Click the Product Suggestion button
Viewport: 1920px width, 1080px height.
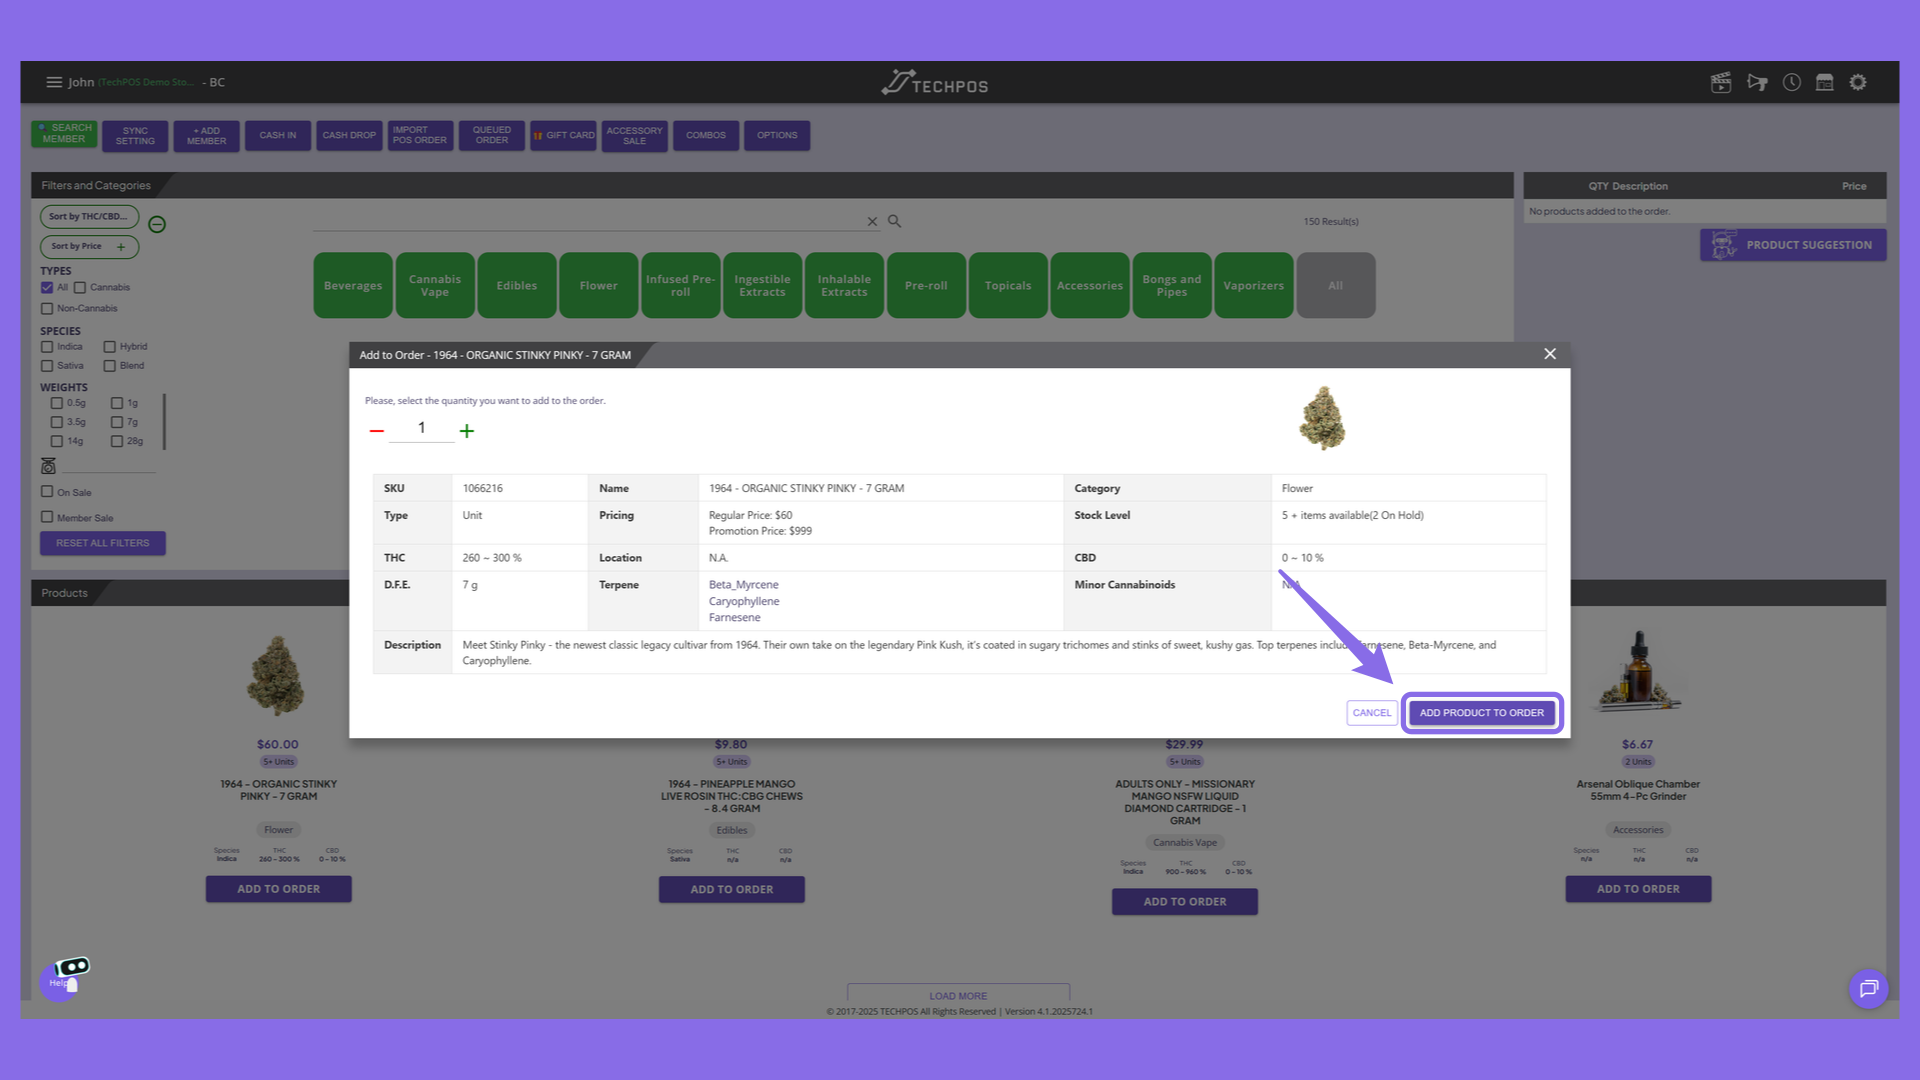point(1793,245)
